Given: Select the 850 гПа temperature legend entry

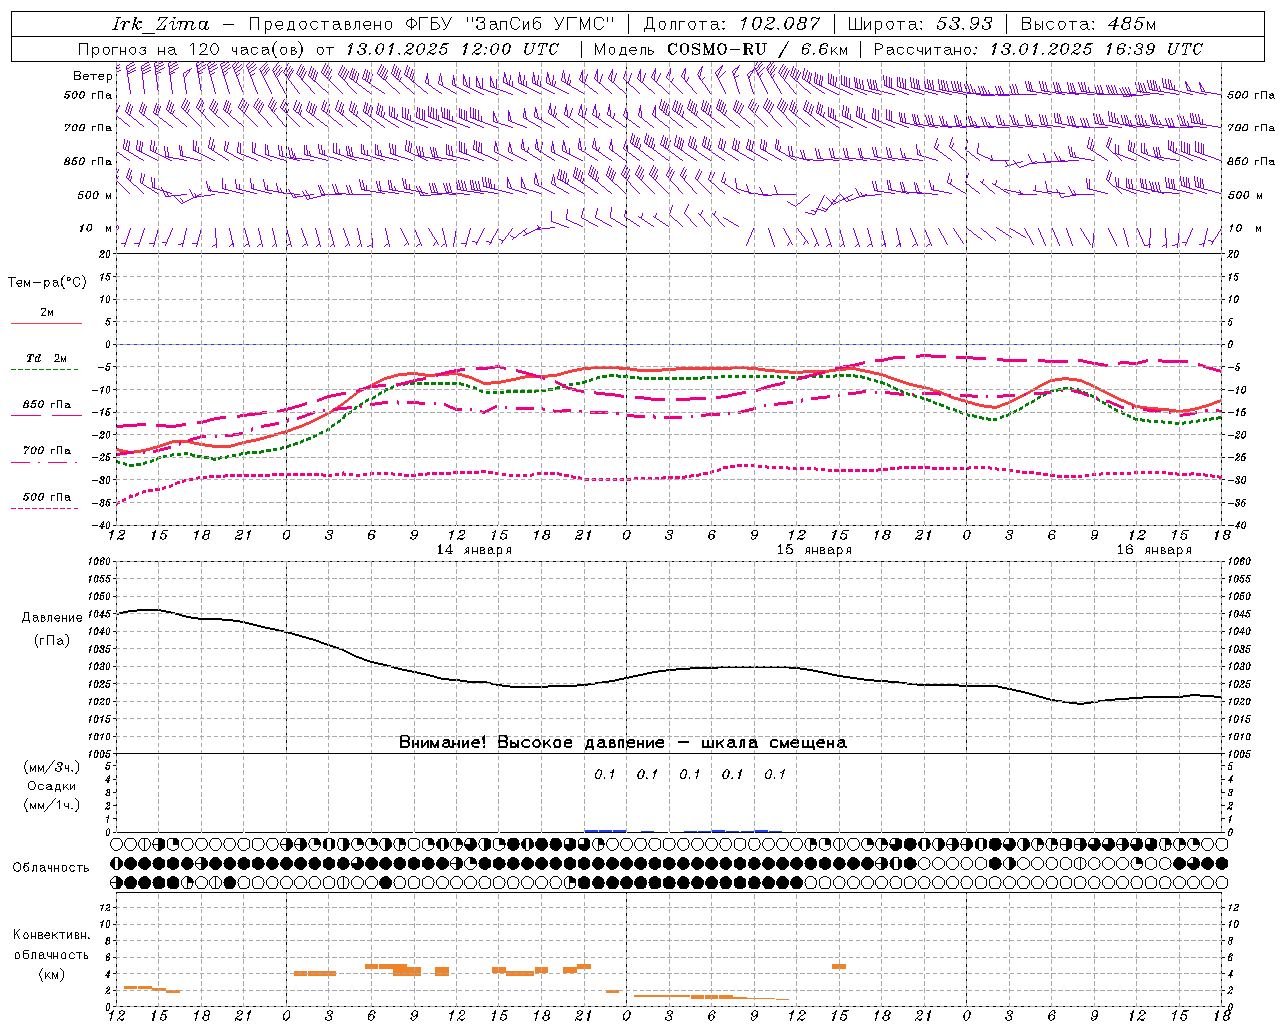Looking at the screenshot, I should pyautogui.click(x=46, y=405).
